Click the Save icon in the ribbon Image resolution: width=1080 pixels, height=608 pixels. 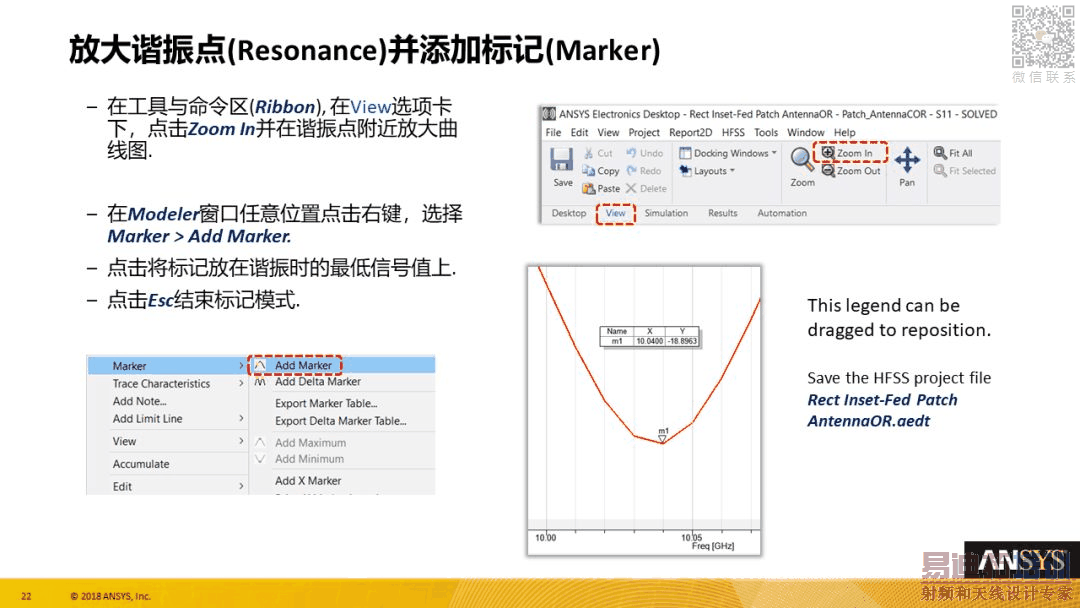561,160
